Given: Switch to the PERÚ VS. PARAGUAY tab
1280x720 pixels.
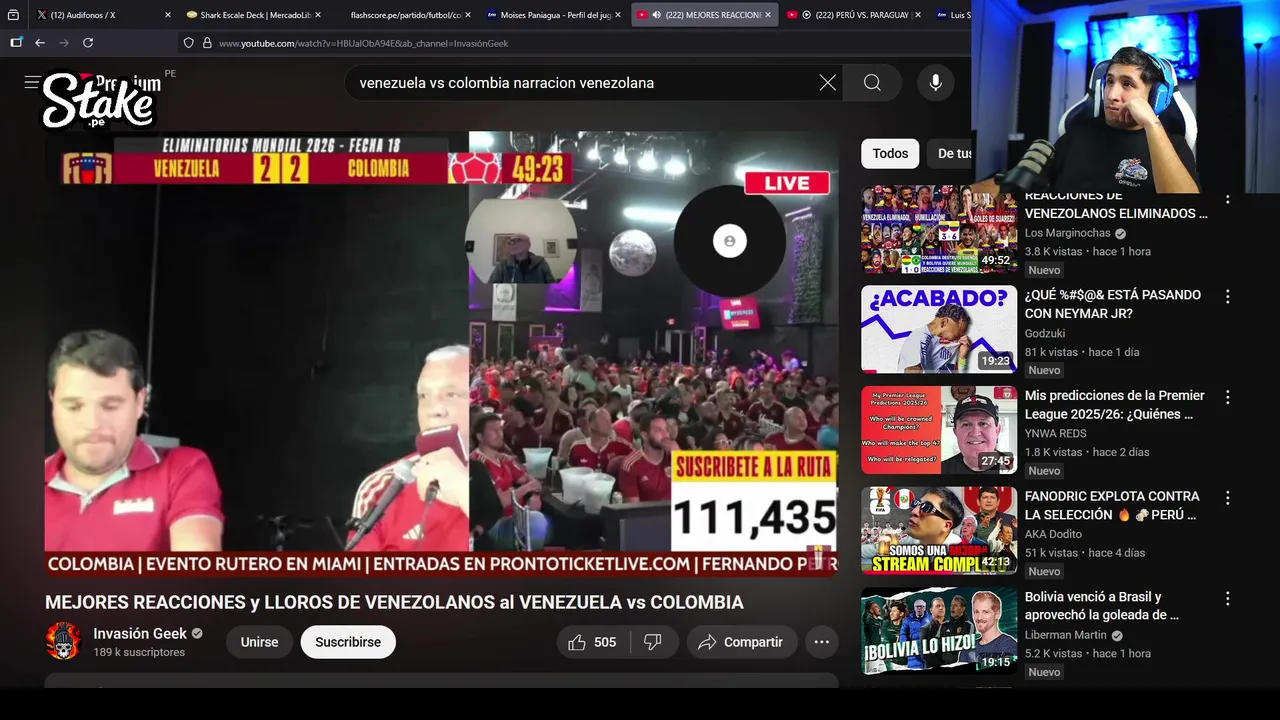Looking at the screenshot, I should pyautogui.click(x=854, y=15).
